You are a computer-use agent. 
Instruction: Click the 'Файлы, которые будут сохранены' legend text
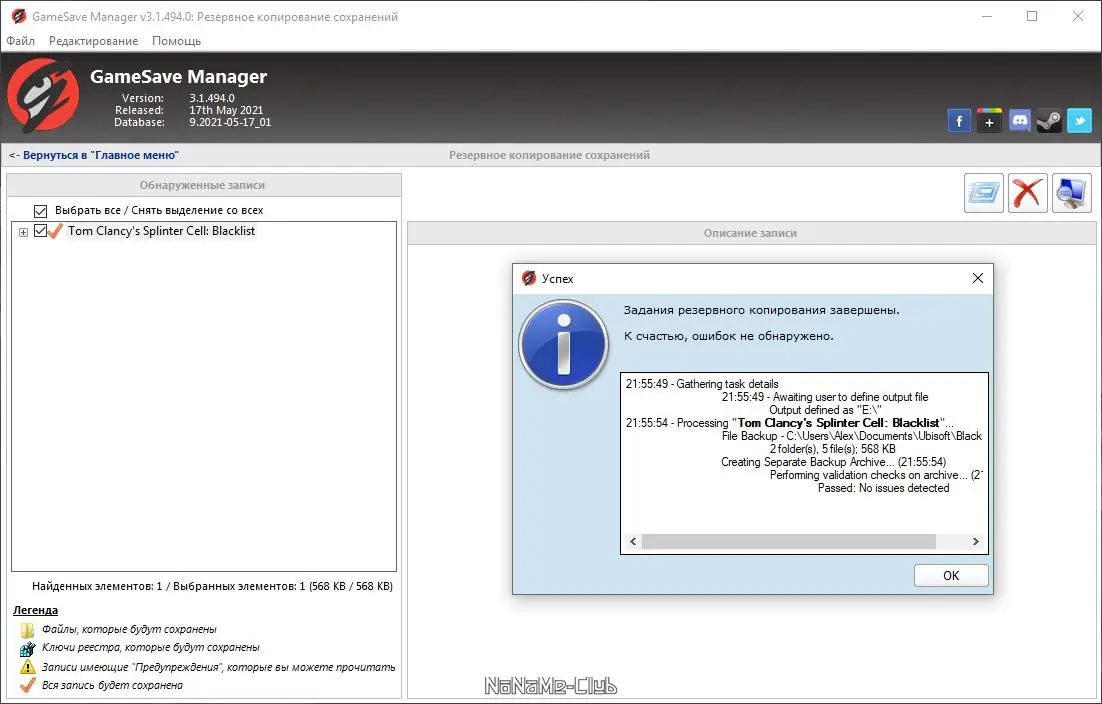129,630
